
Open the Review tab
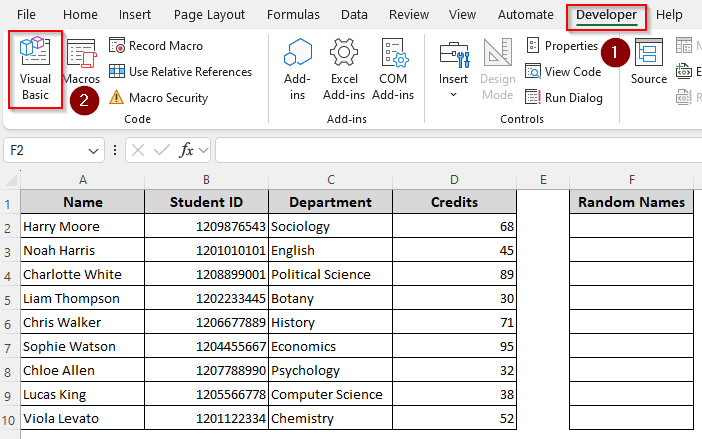pos(409,15)
